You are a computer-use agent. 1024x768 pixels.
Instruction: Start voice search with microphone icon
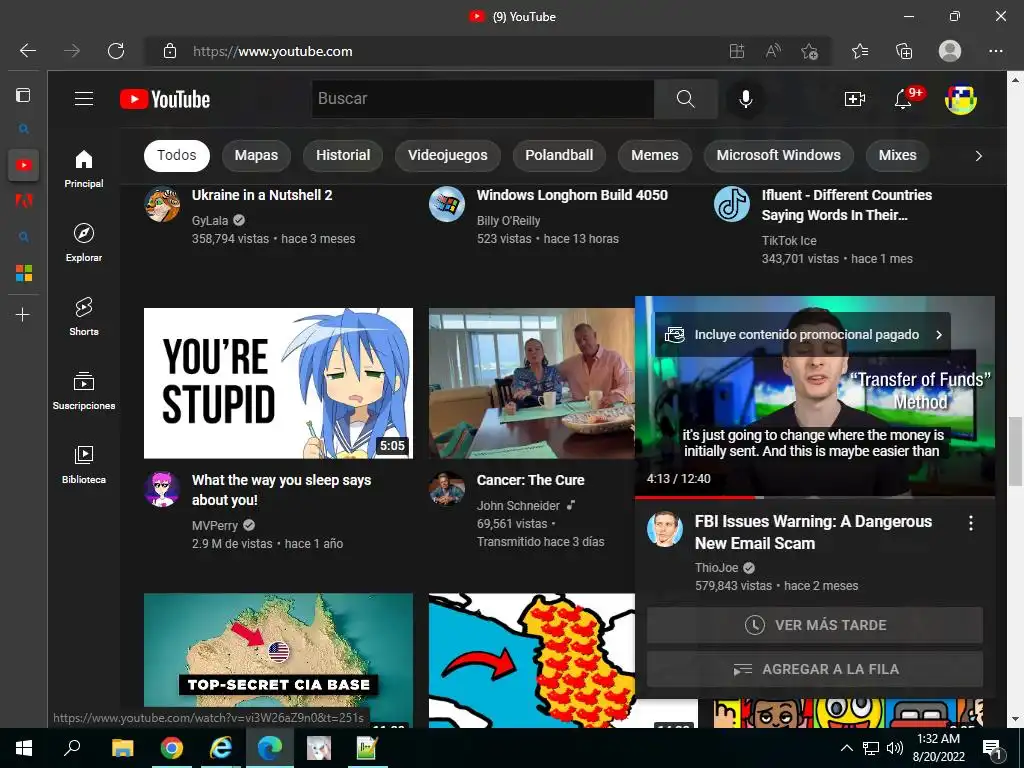[x=746, y=99]
